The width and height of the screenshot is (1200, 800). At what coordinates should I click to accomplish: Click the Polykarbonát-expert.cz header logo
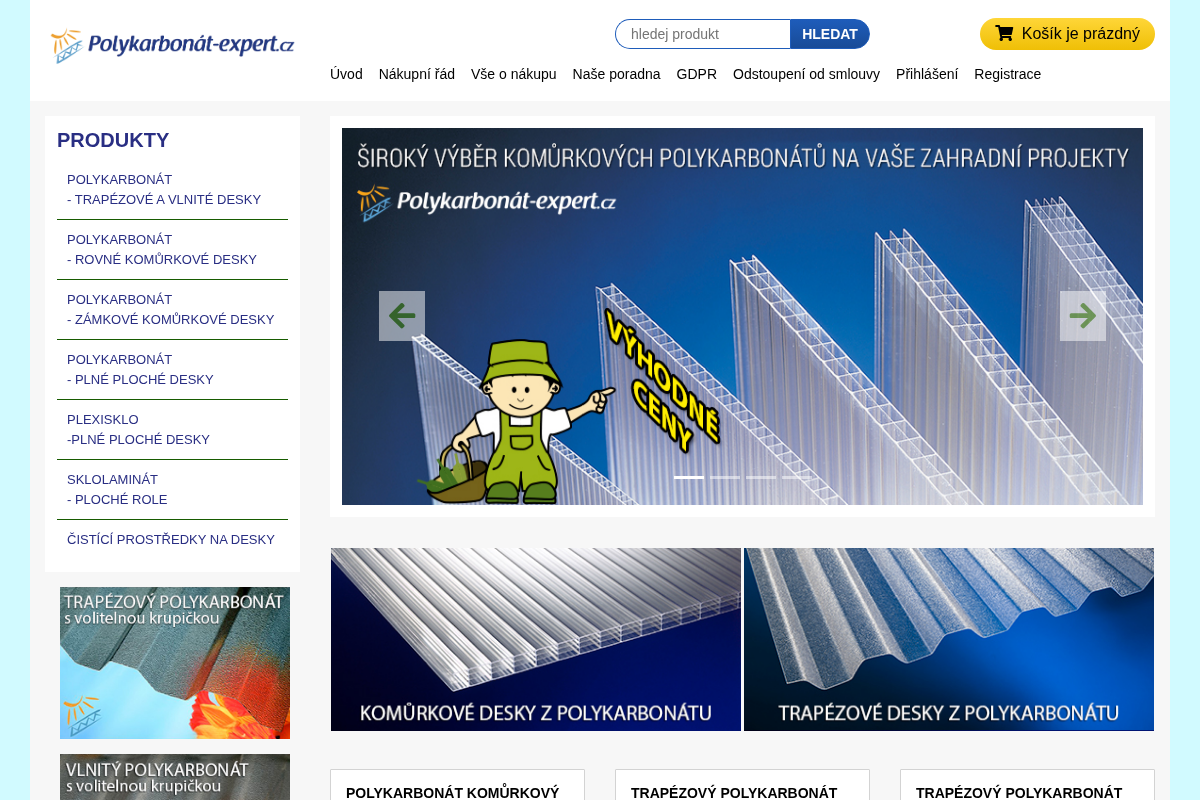click(x=172, y=46)
